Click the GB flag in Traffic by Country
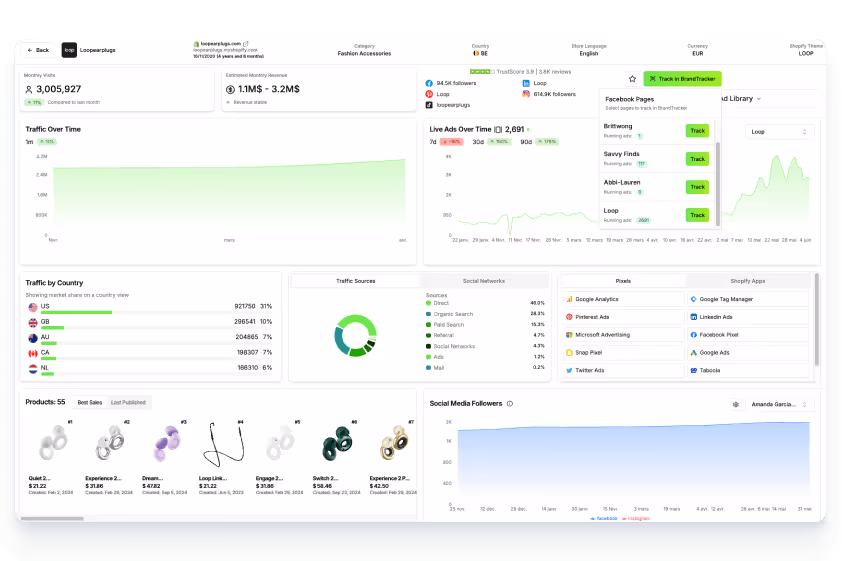 click(33, 323)
